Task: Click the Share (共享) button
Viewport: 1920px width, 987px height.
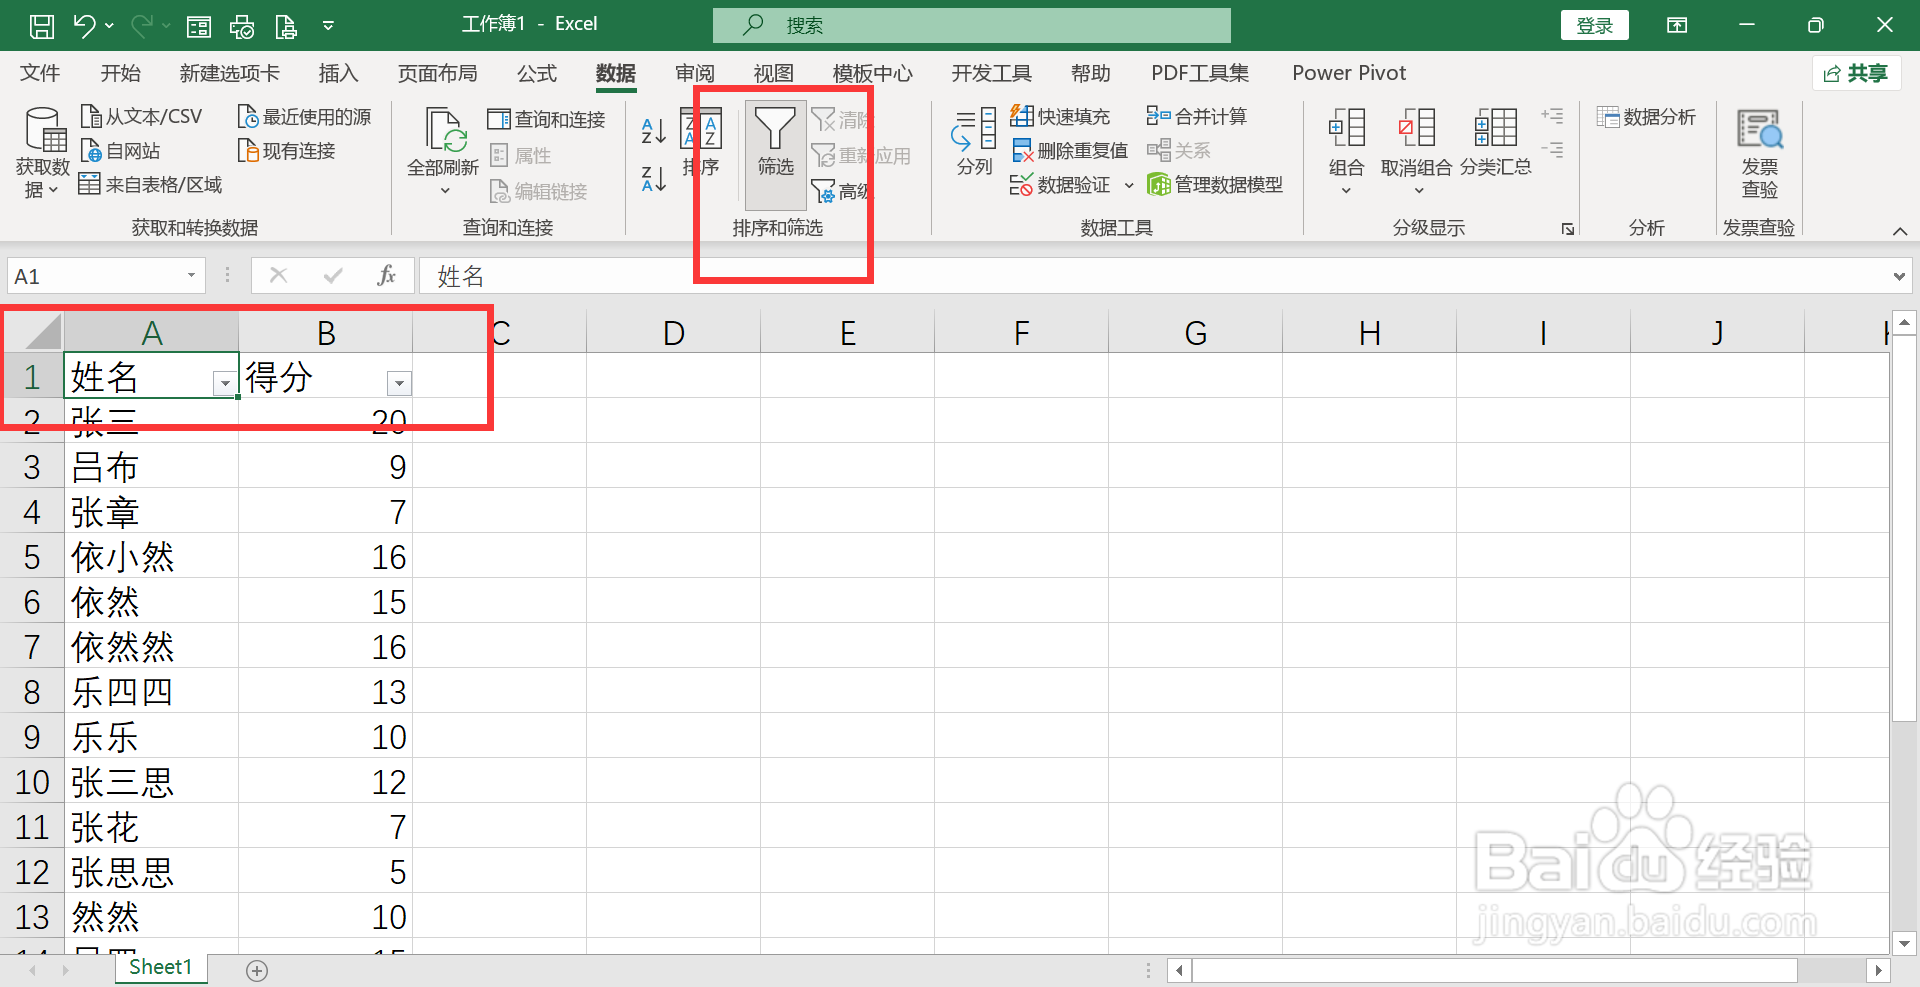Action: (x=1856, y=73)
